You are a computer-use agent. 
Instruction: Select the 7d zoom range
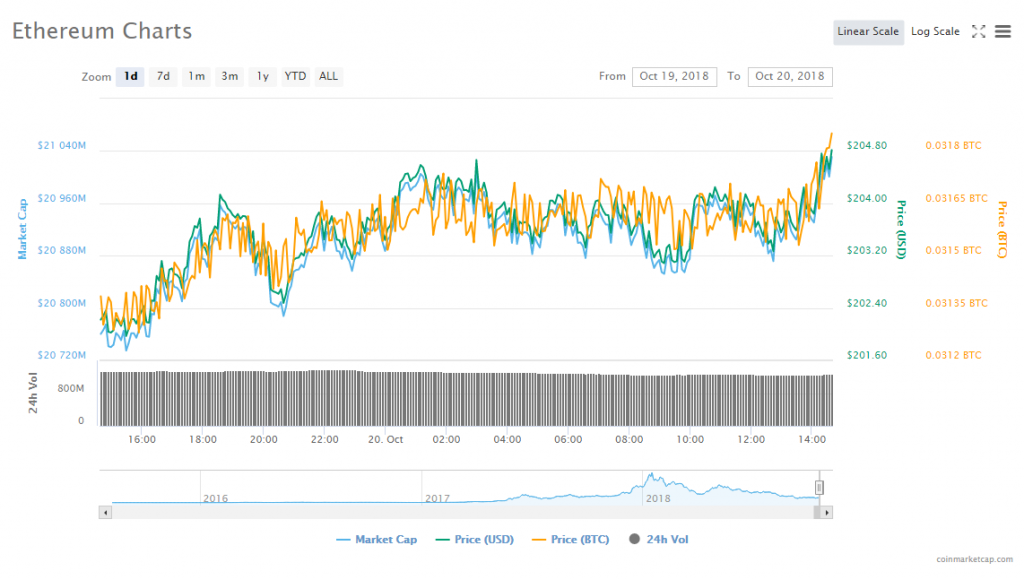coord(163,76)
